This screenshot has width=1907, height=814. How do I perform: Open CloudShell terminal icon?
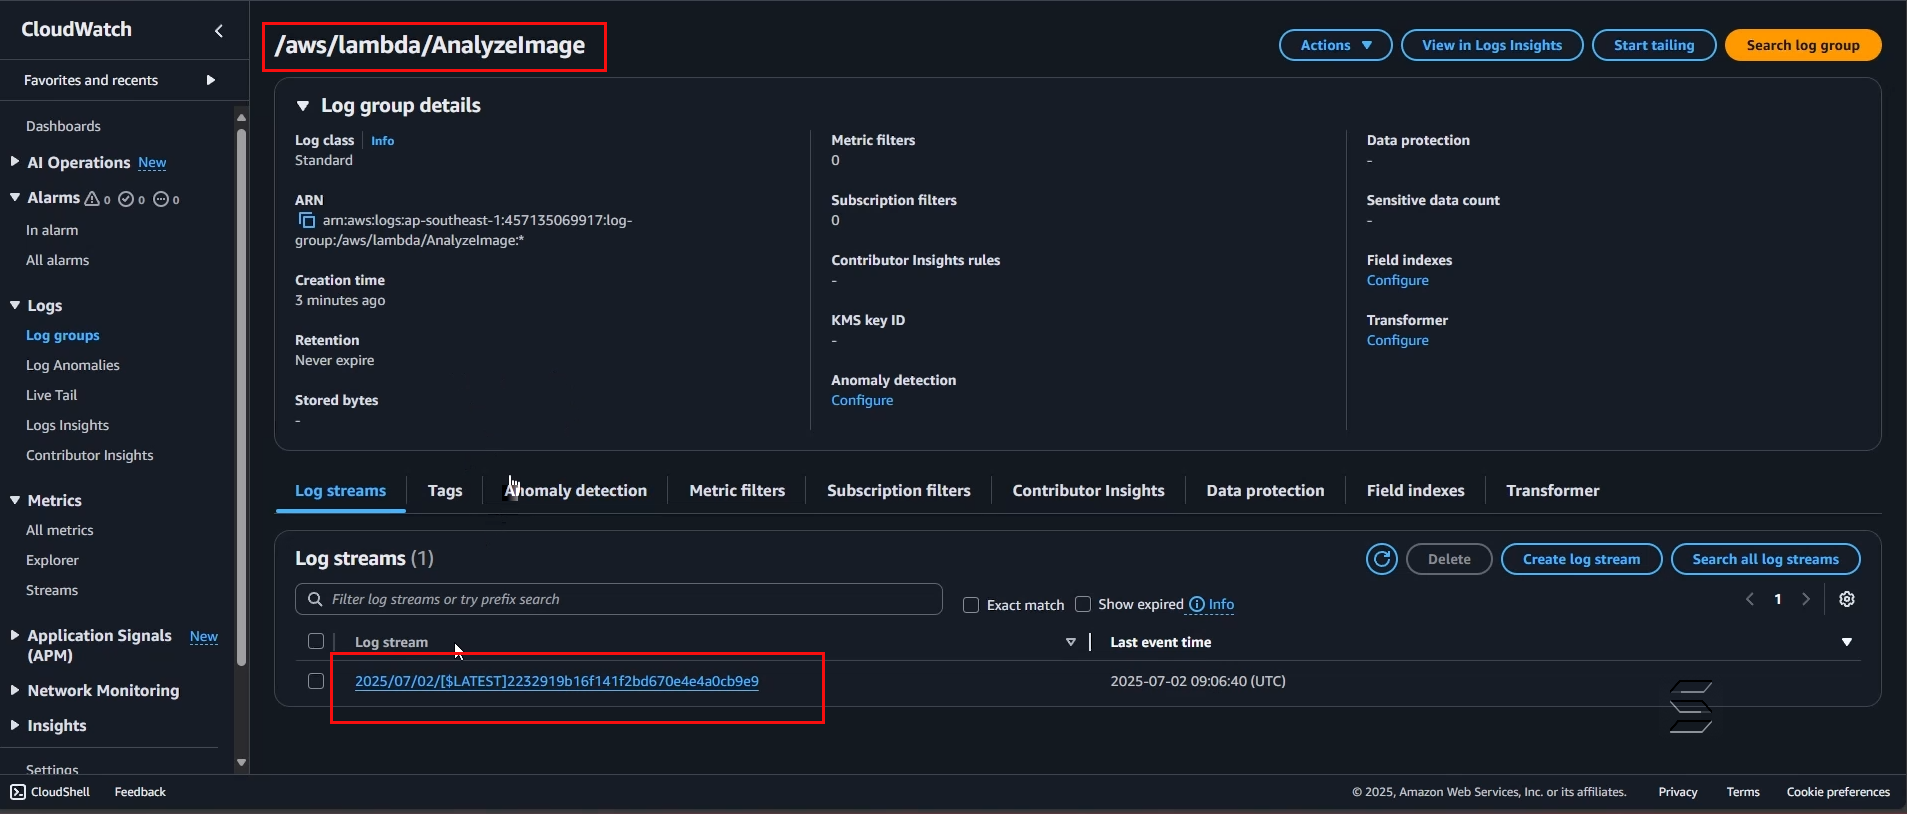tap(18, 792)
